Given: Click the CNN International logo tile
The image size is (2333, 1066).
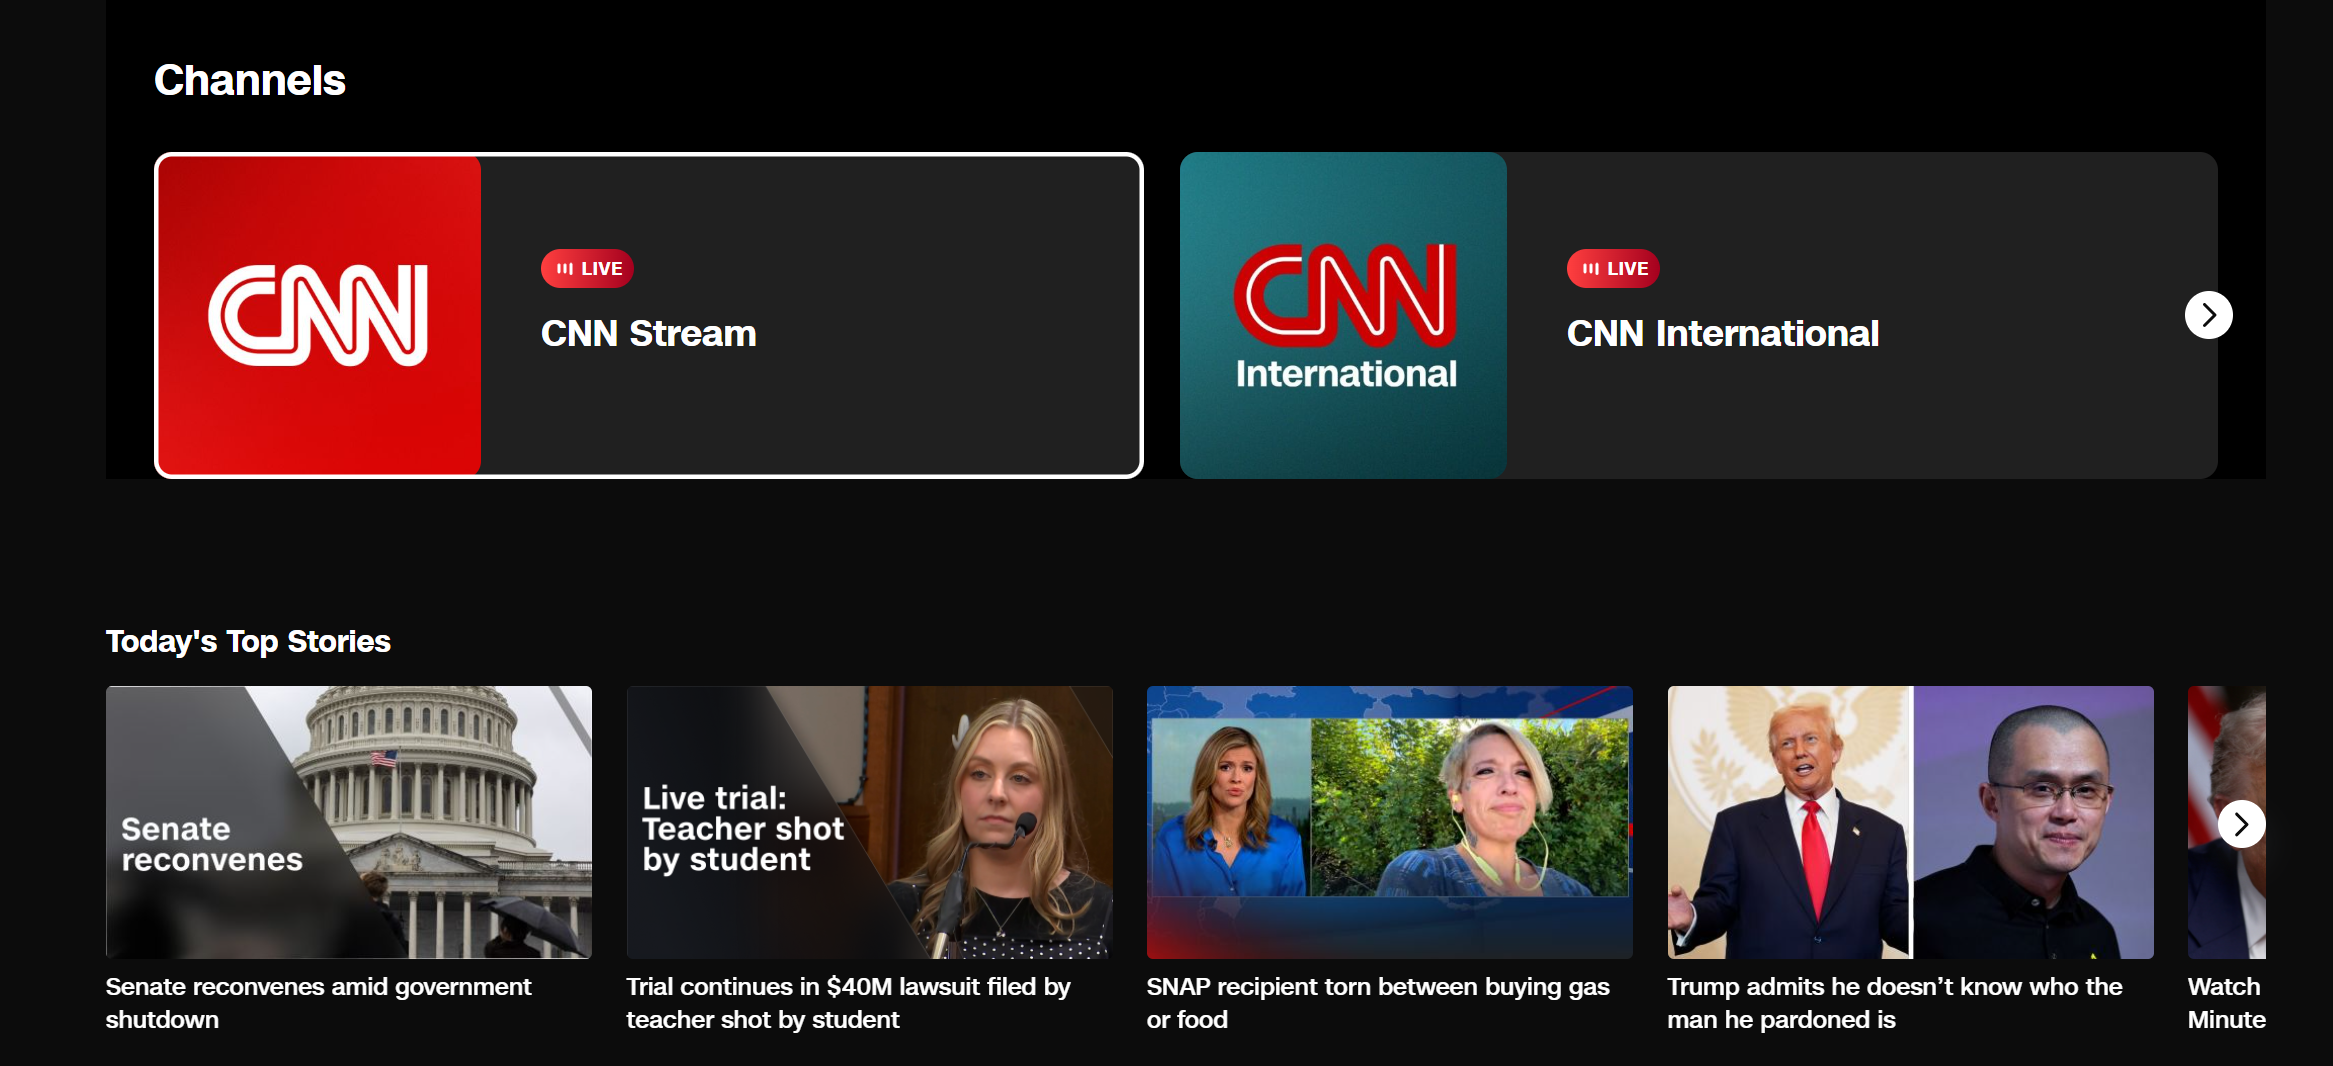Looking at the screenshot, I should (x=1343, y=314).
